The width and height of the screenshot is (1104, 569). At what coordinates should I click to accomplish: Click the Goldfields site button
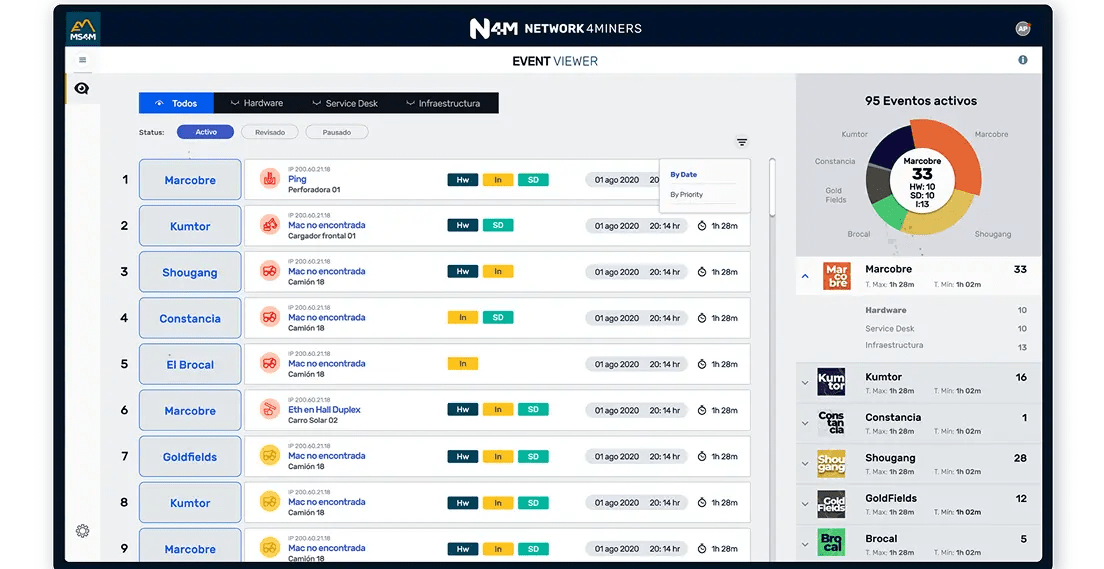click(x=190, y=456)
